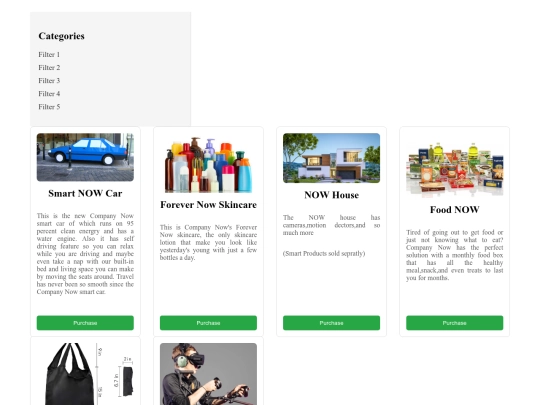Click the Categories heading
The image size is (540, 405).
(61, 36)
